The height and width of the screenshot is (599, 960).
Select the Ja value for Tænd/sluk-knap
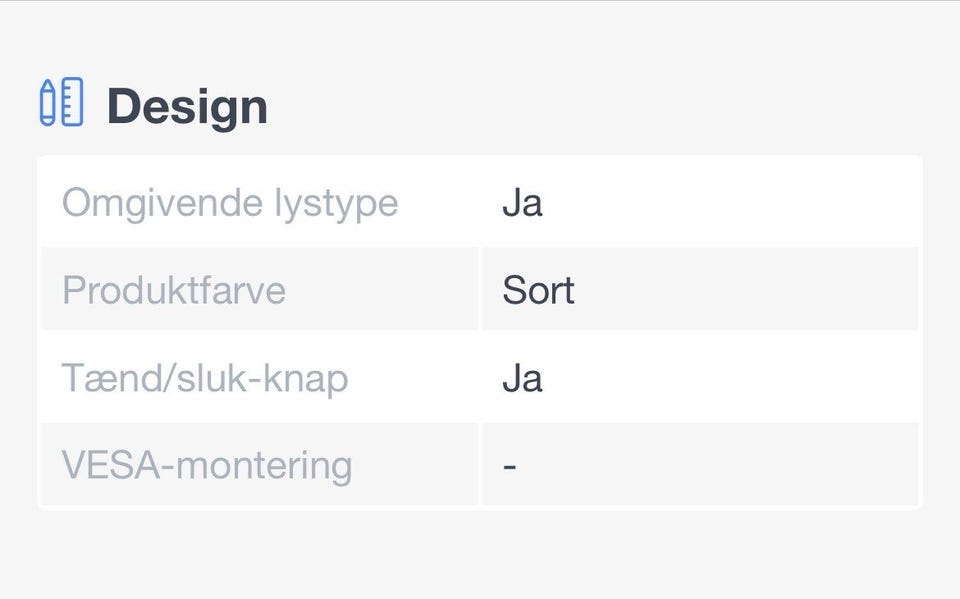(x=522, y=378)
